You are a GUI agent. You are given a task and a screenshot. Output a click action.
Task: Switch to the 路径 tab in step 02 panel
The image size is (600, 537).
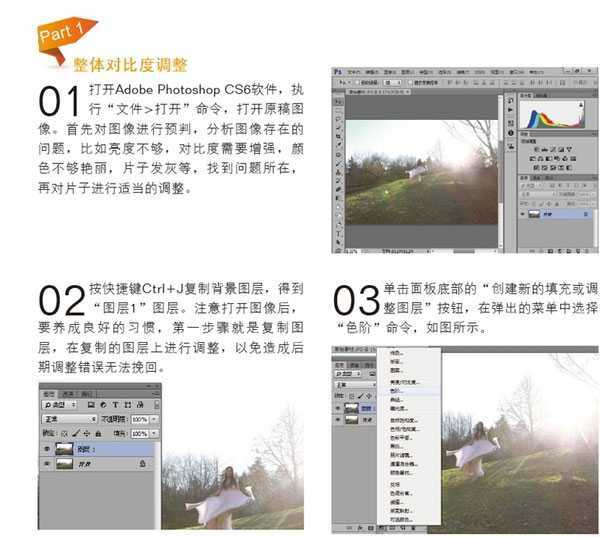coord(86,394)
